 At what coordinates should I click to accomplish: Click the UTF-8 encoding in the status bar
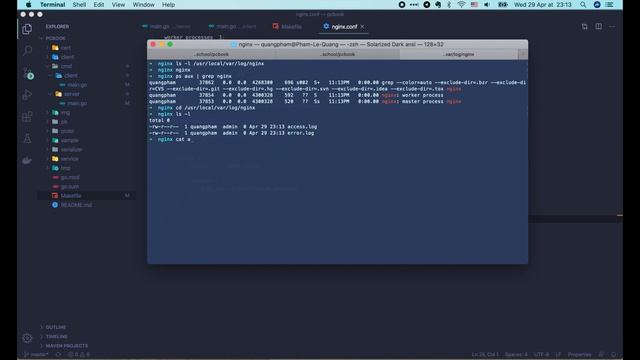tap(541, 355)
